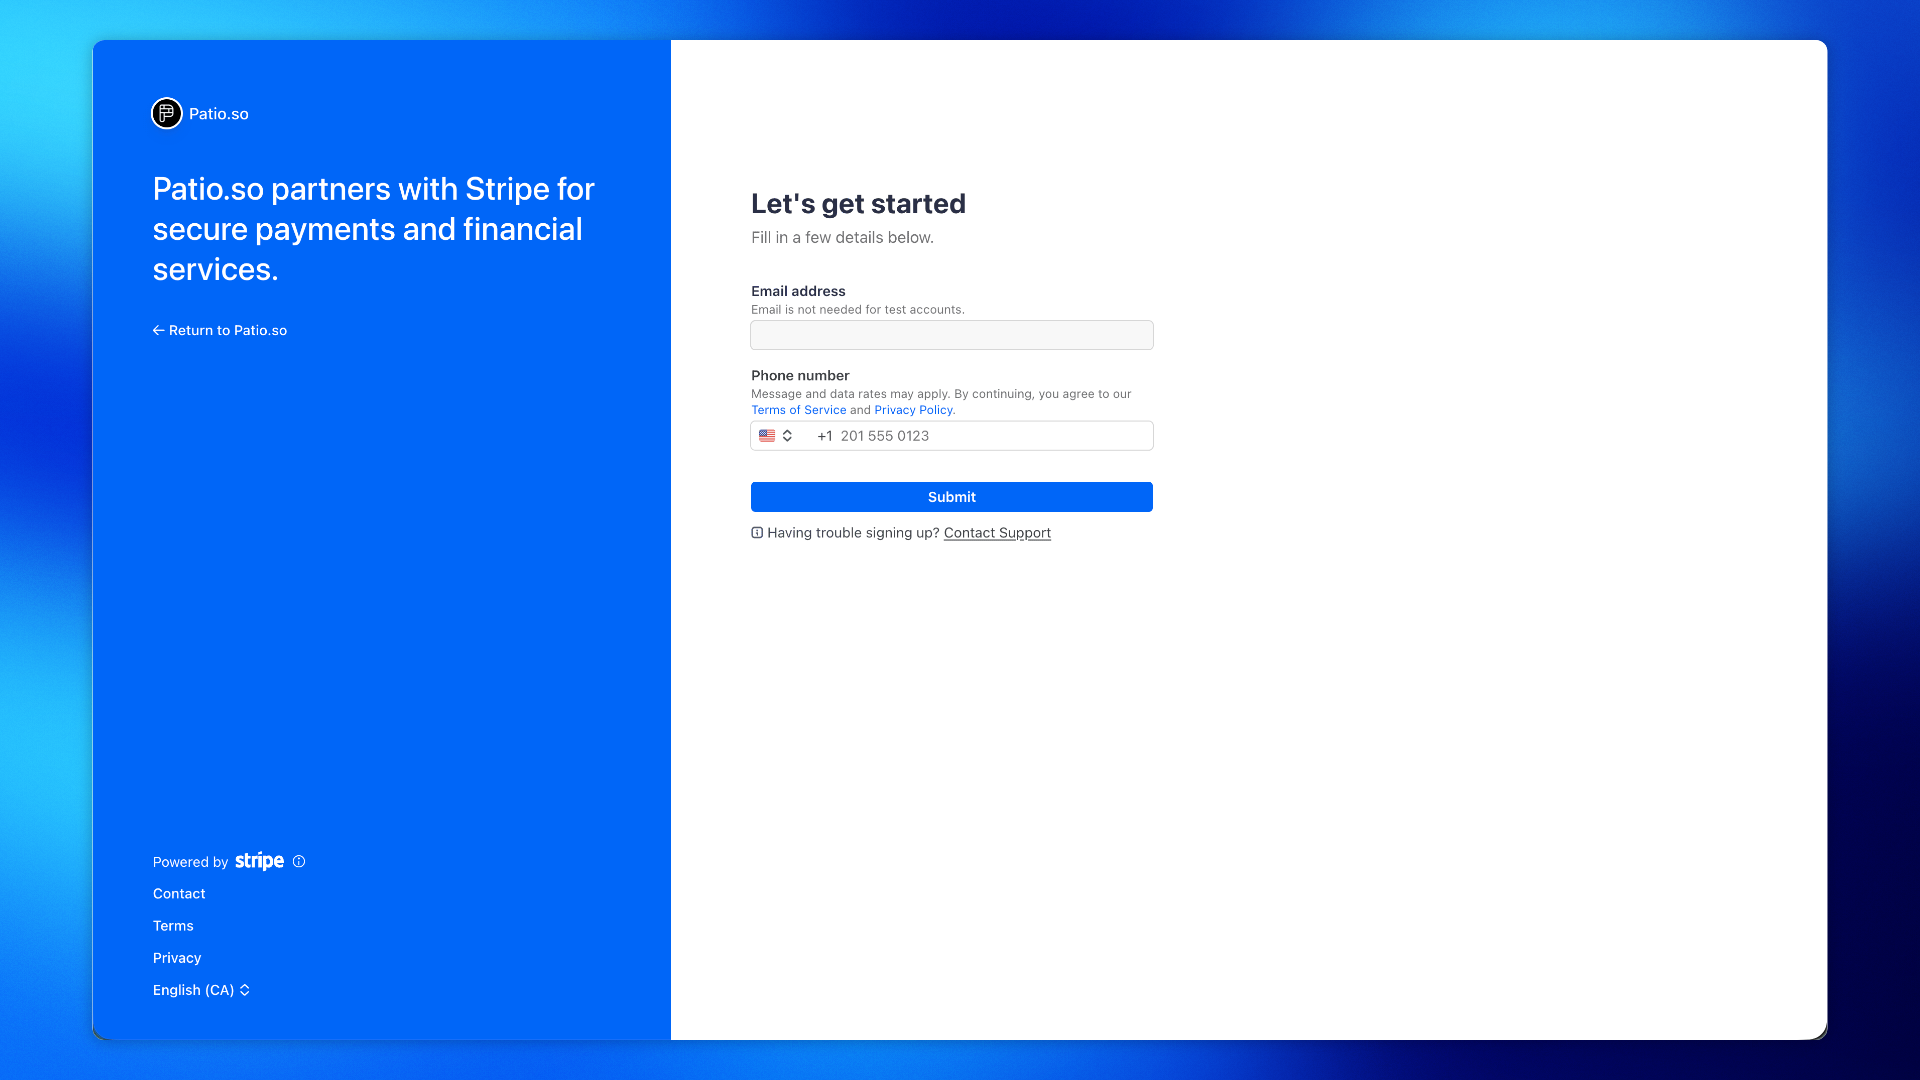Open the US flag country code selector
The height and width of the screenshot is (1080, 1920).
pos(776,436)
